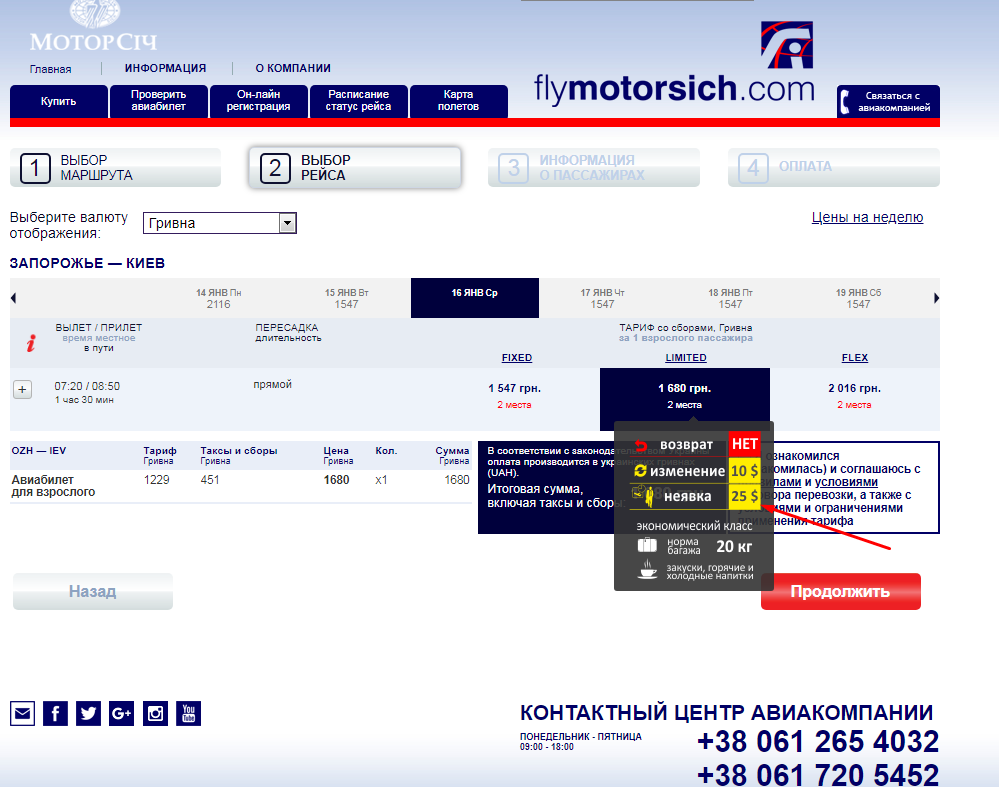Click the flymotorsich.com logo emblem
The width and height of the screenshot is (999, 787).
(x=787, y=45)
